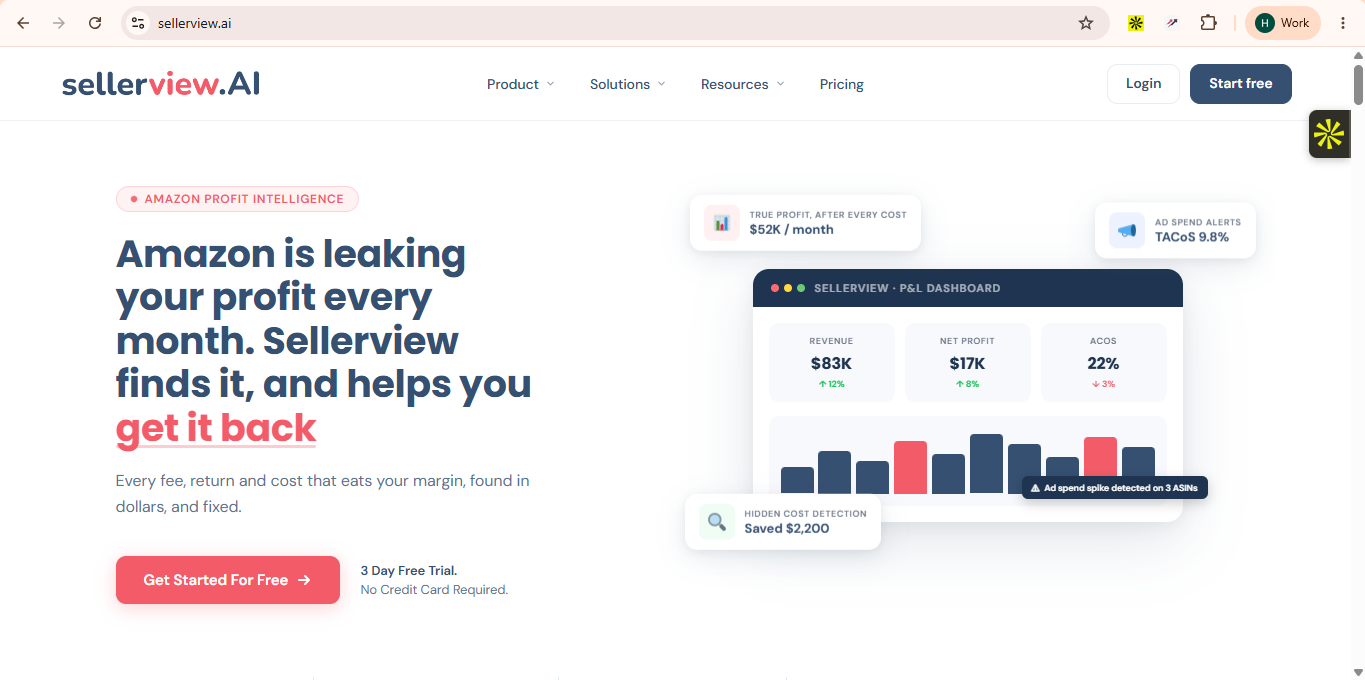Click the floating yellow asterisk side widget

pos(1329,134)
